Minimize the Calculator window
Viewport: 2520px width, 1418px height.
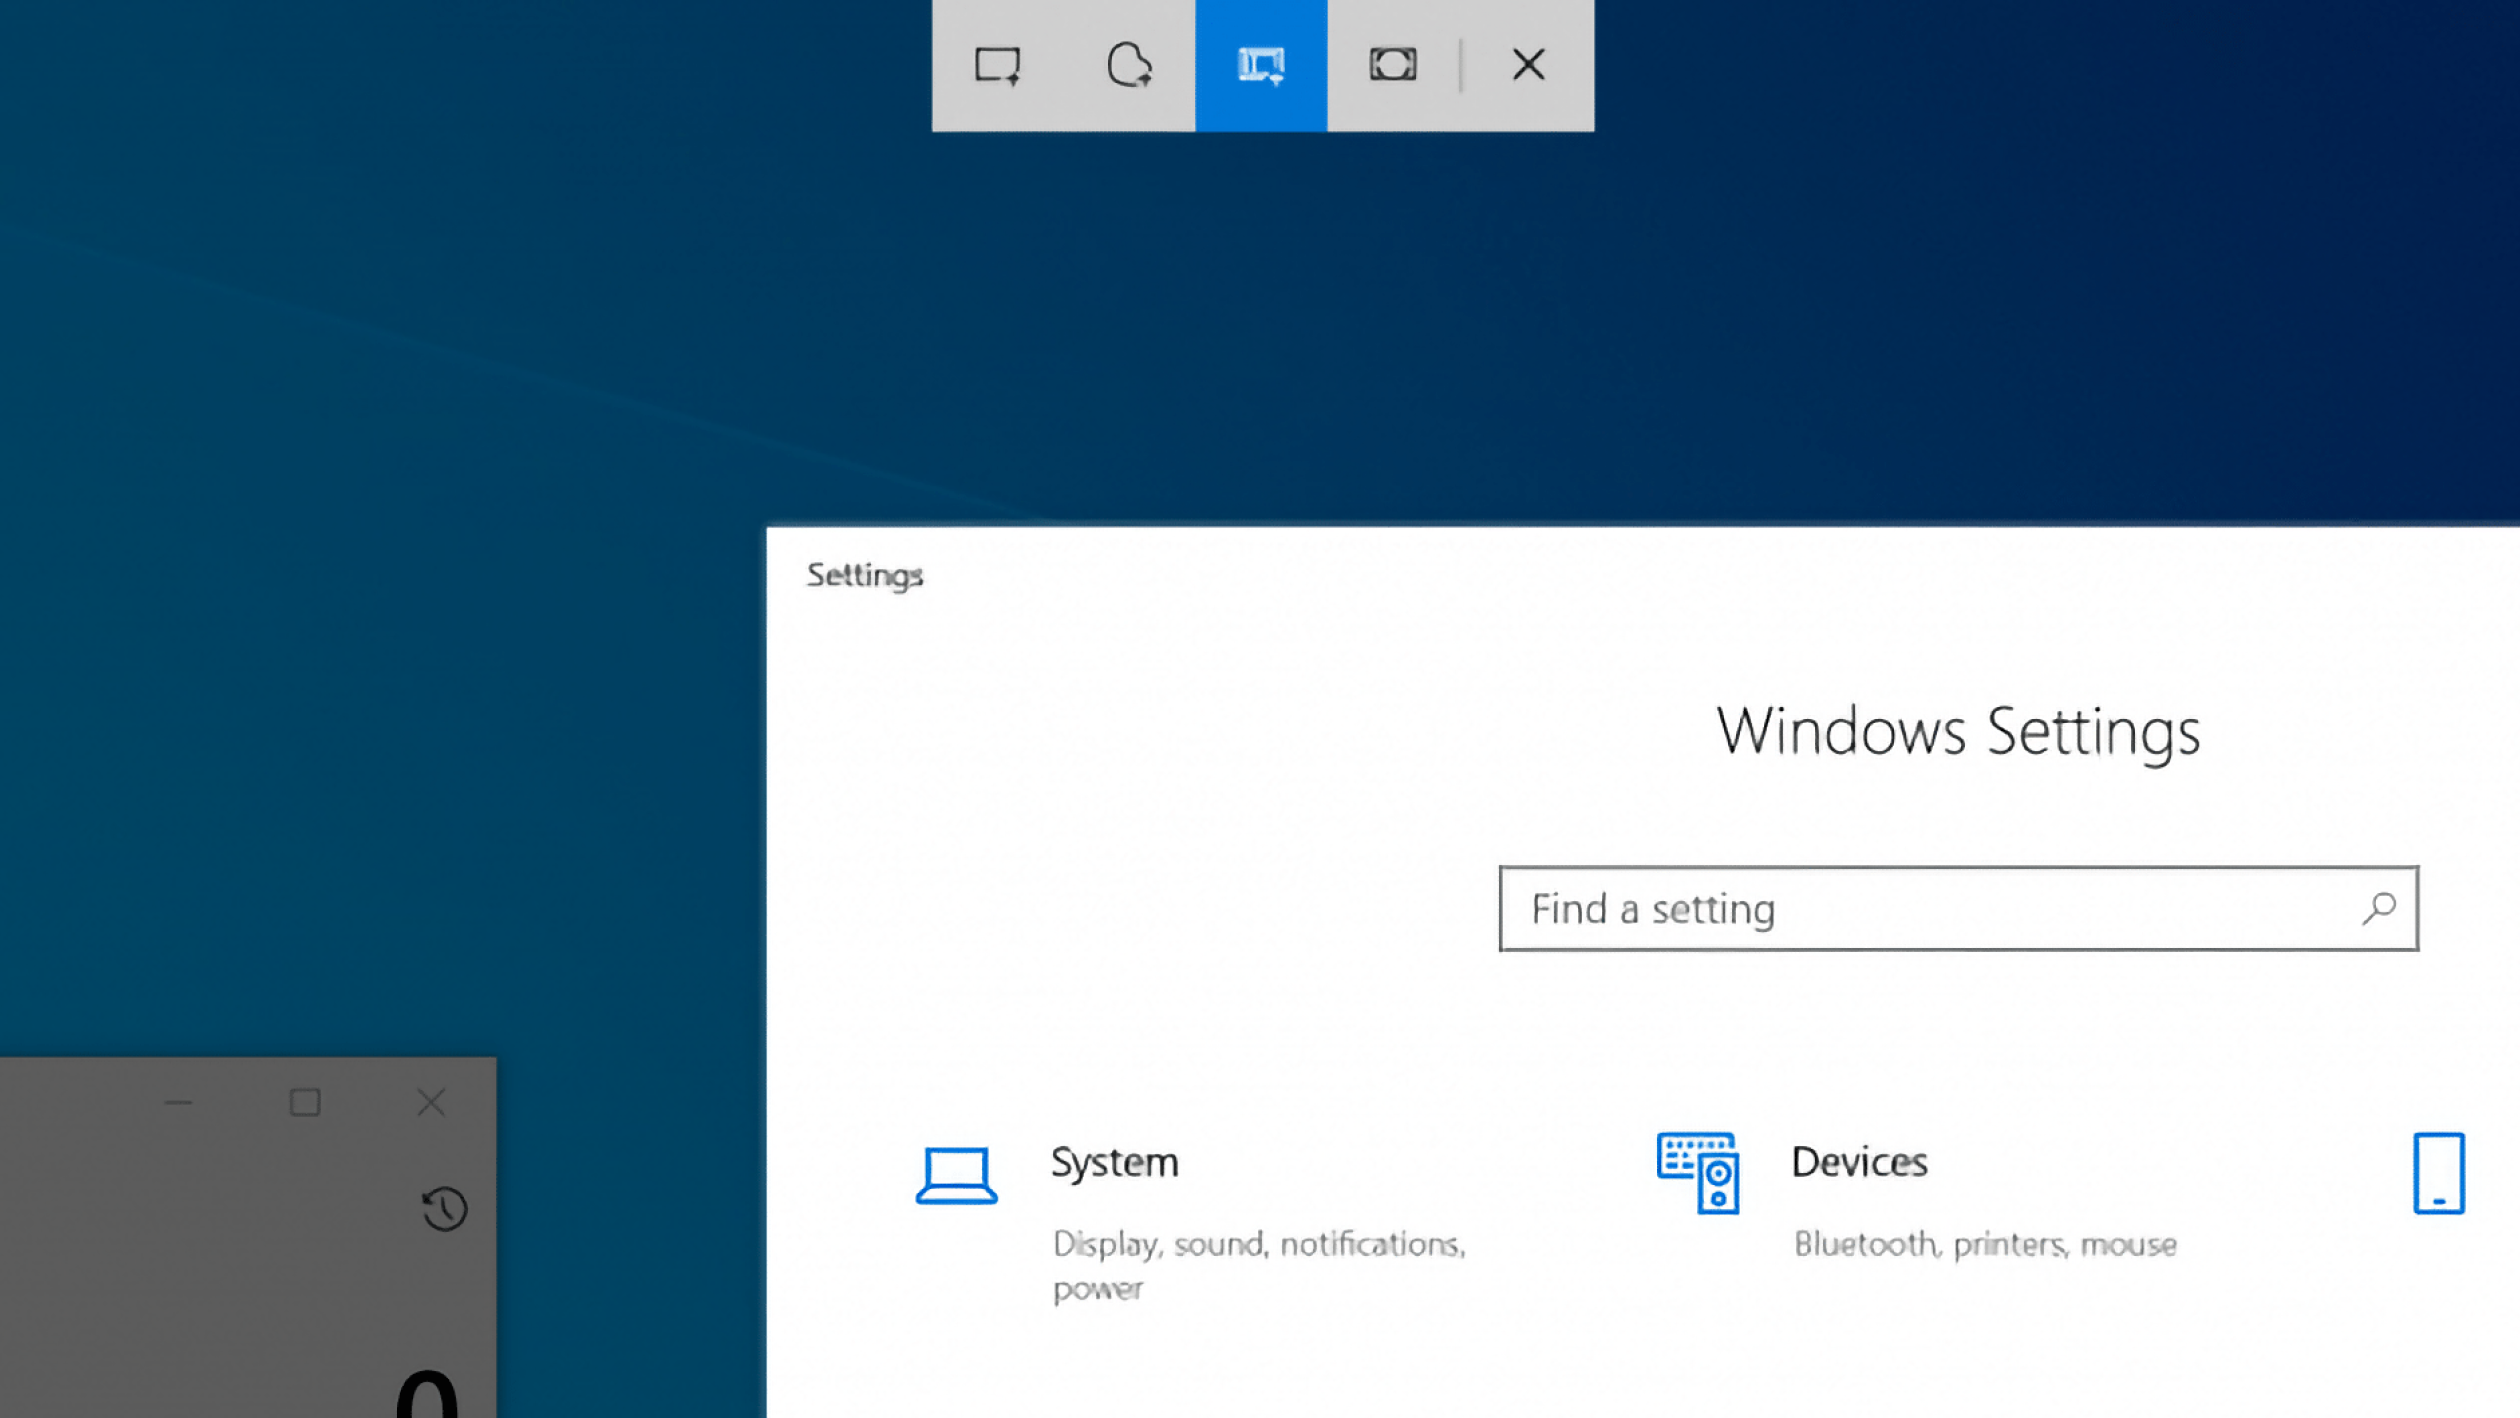[x=179, y=1102]
